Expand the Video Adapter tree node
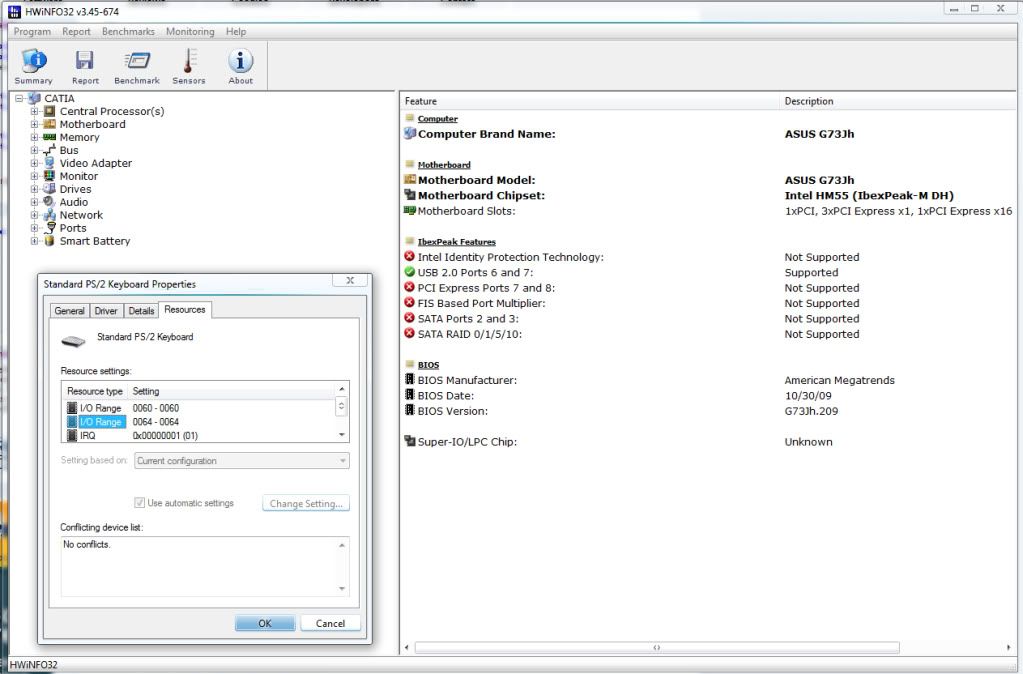The image size is (1023, 674). click(35, 163)
